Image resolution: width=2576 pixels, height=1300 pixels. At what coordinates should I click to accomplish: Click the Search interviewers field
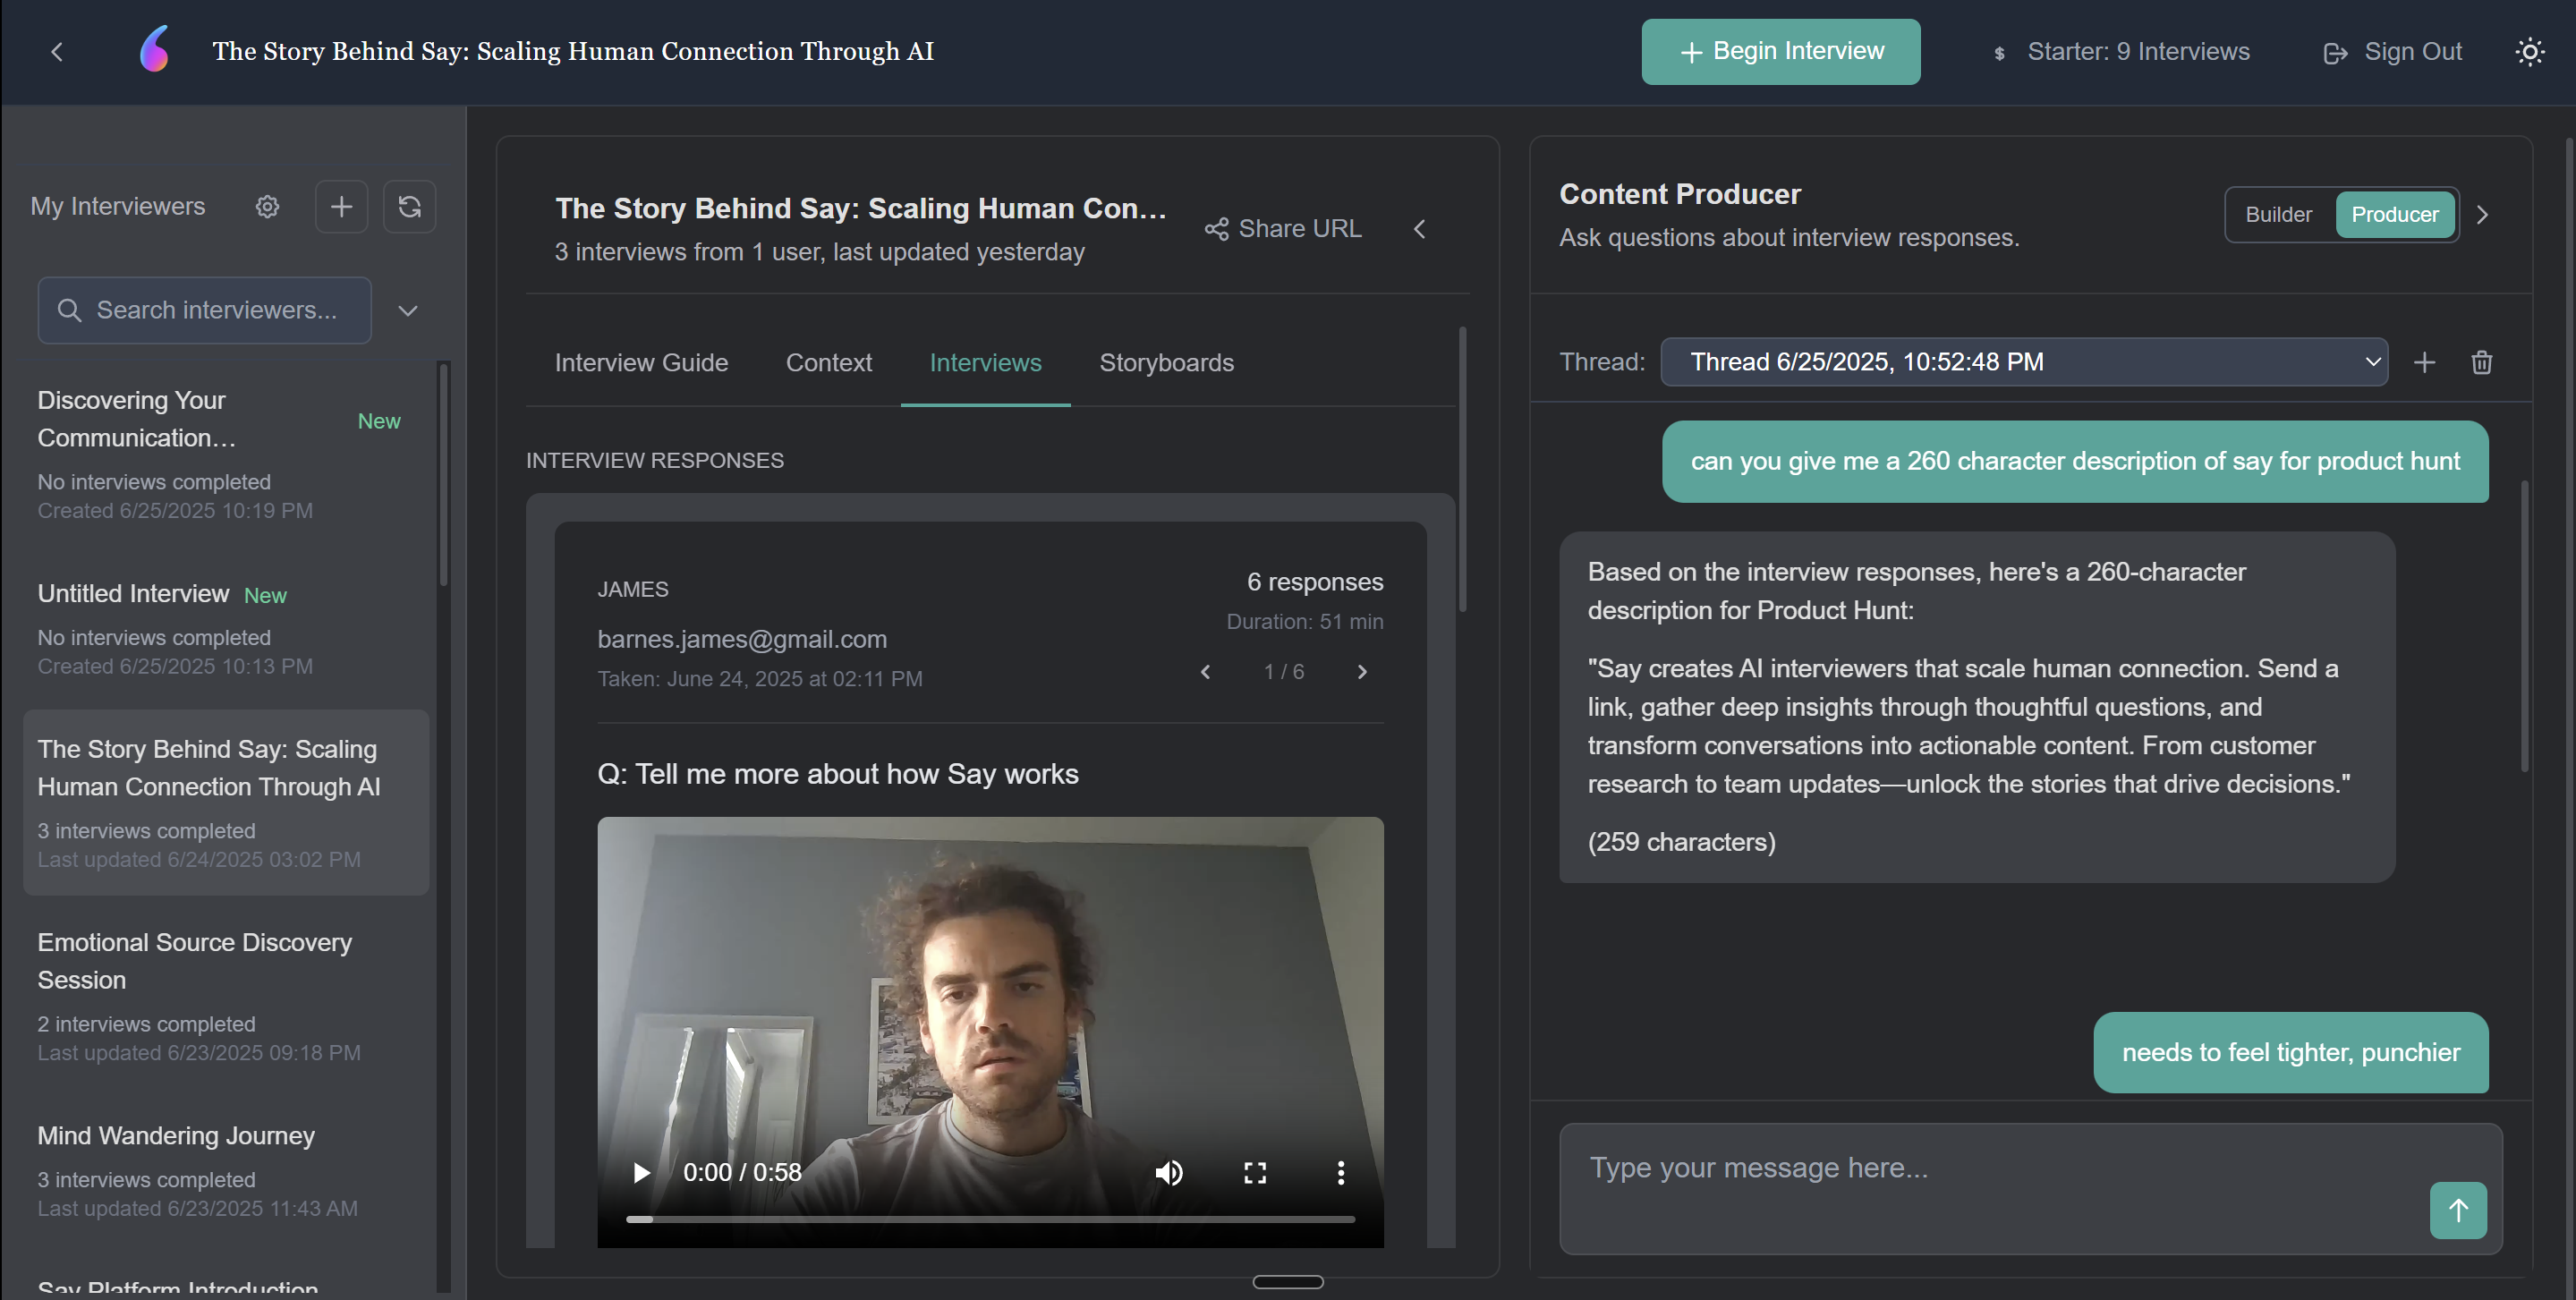coord(205,311)
